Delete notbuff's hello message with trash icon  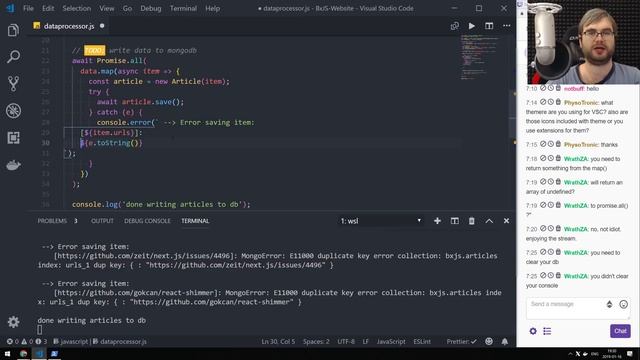pos(558,88)
